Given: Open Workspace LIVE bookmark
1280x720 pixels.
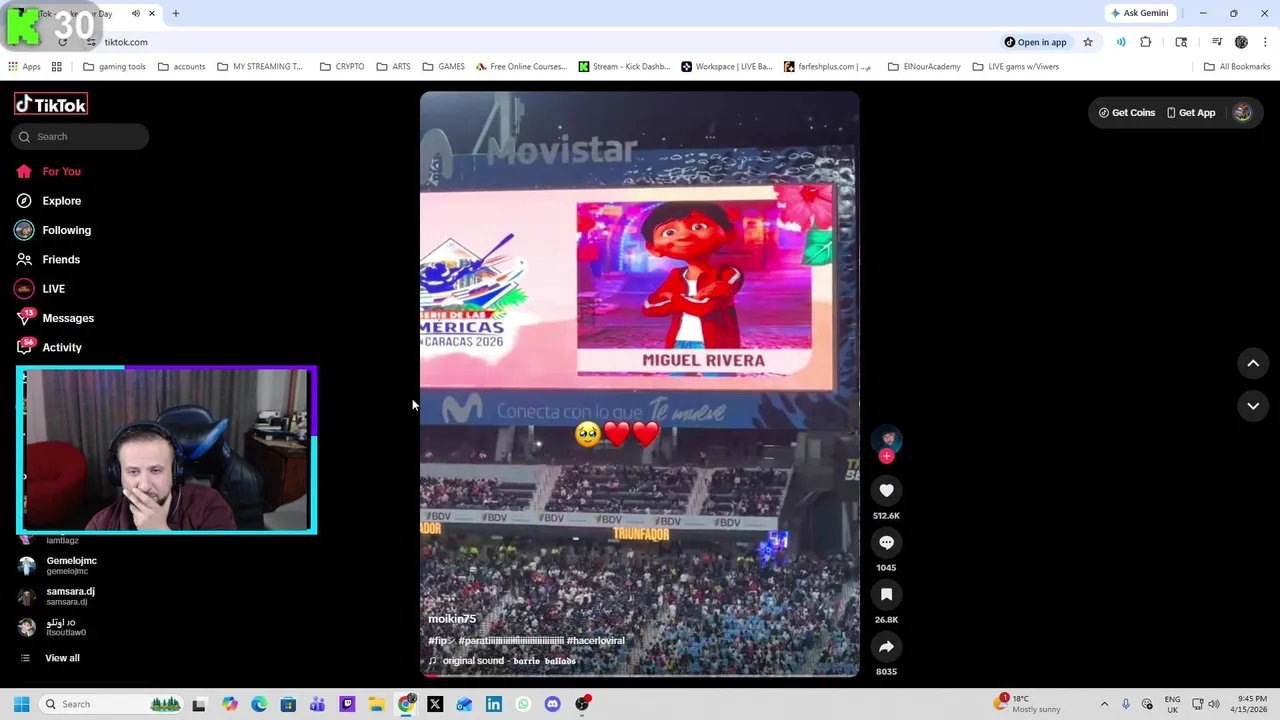Looking at the screenshot, I should click(x=727, y=67).
